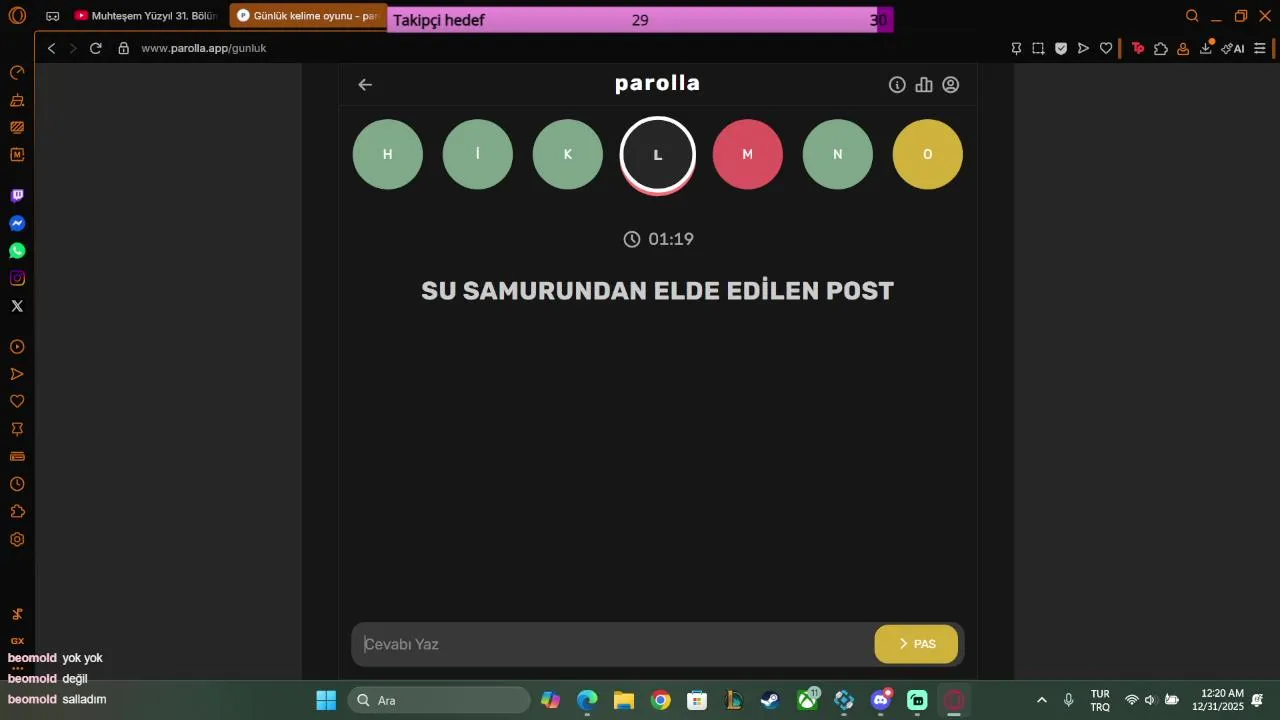
Task: Click the taskbar Ara search box
Action: point(439,700)
